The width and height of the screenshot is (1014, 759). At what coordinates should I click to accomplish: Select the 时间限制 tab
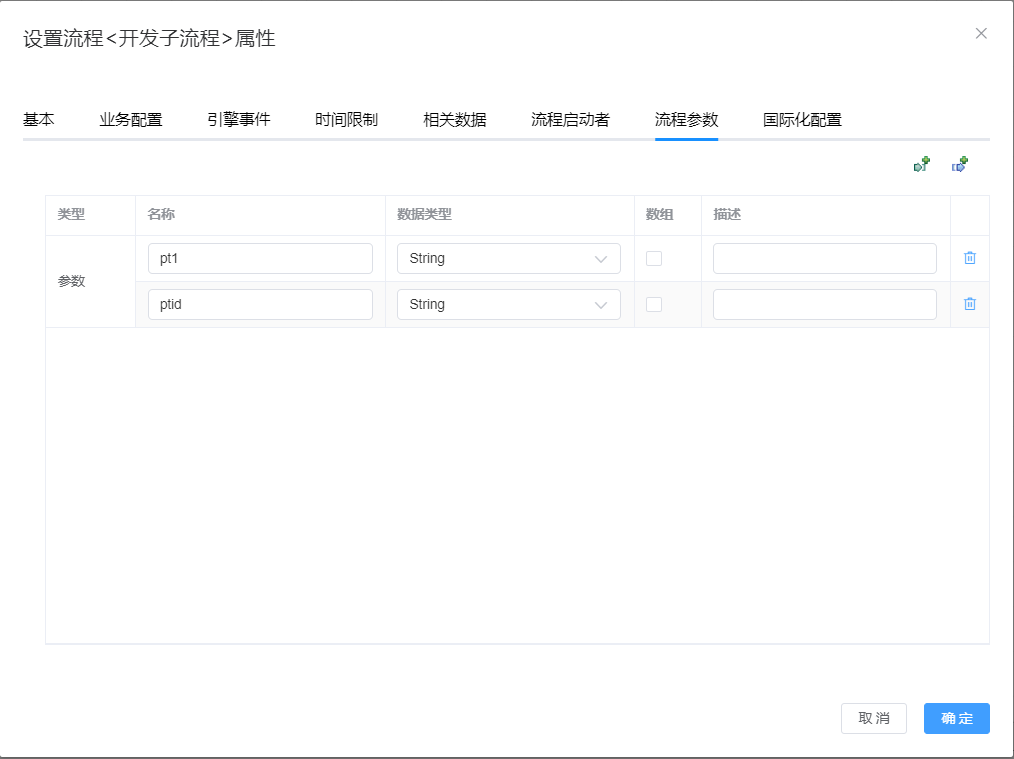coord(347,120)
